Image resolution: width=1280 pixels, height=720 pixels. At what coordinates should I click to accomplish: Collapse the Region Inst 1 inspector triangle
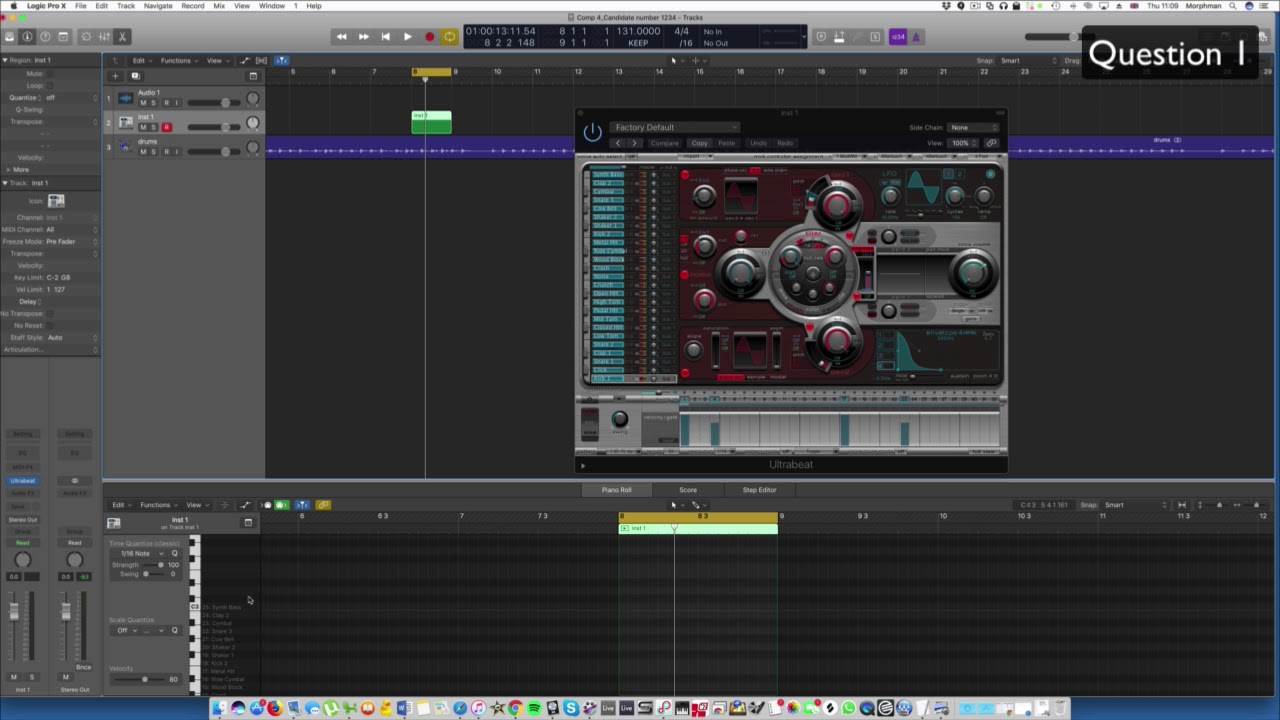[4, 60]
